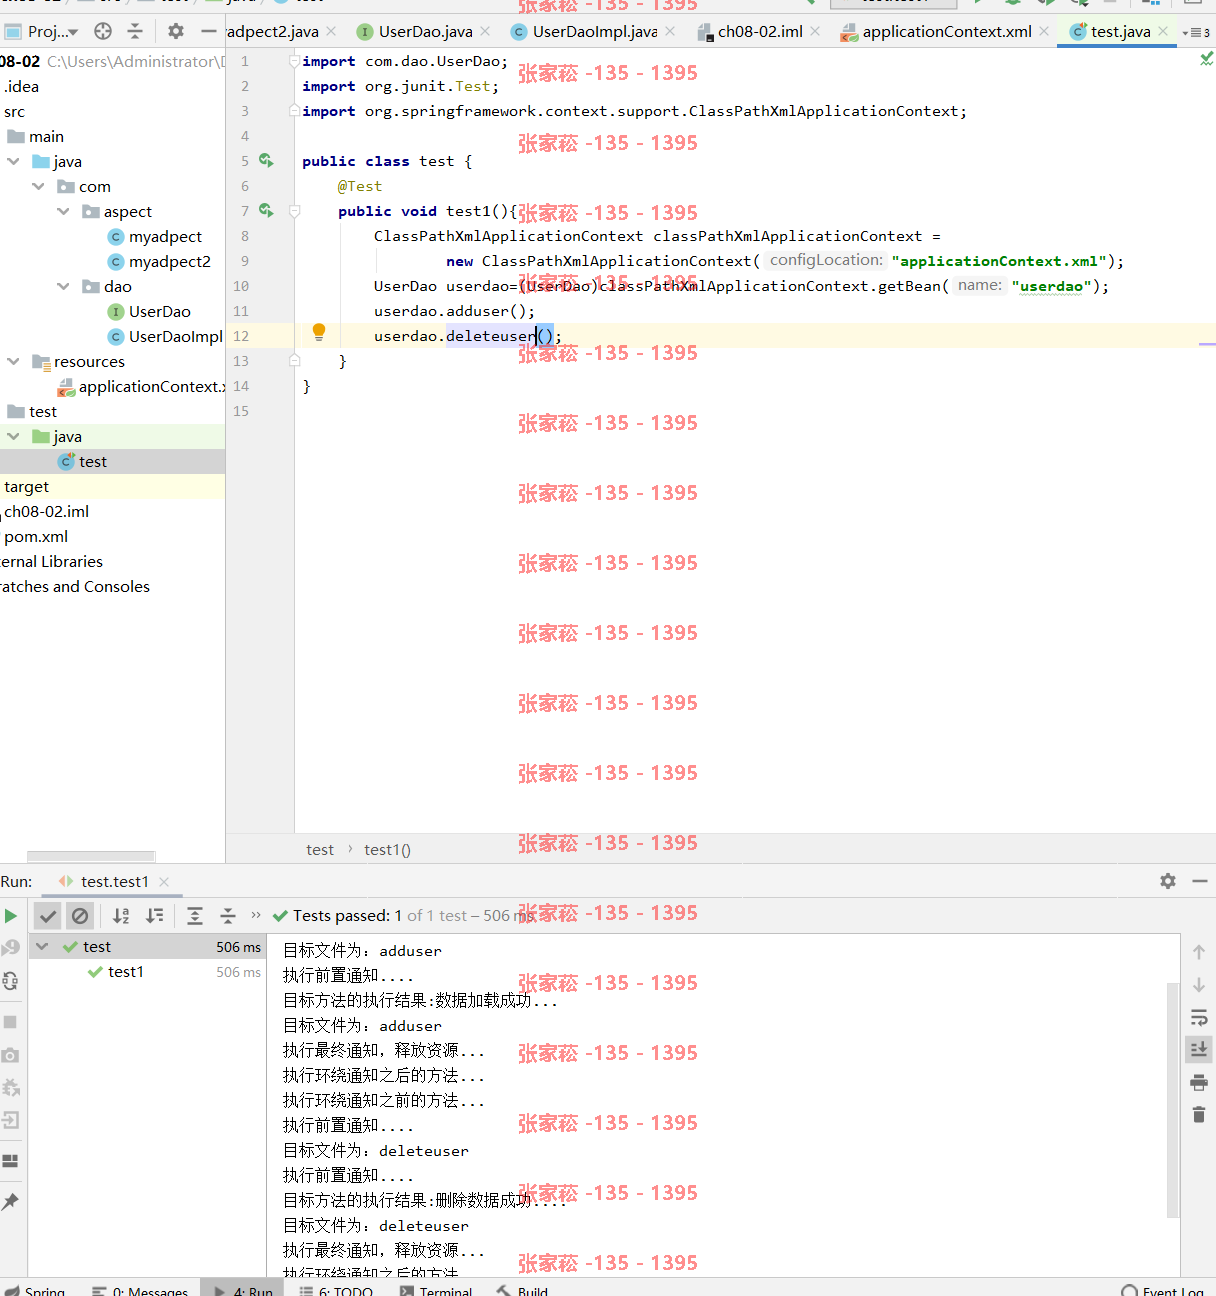Clear console with trash icon
1216x1296 pixels.
1199,1114
